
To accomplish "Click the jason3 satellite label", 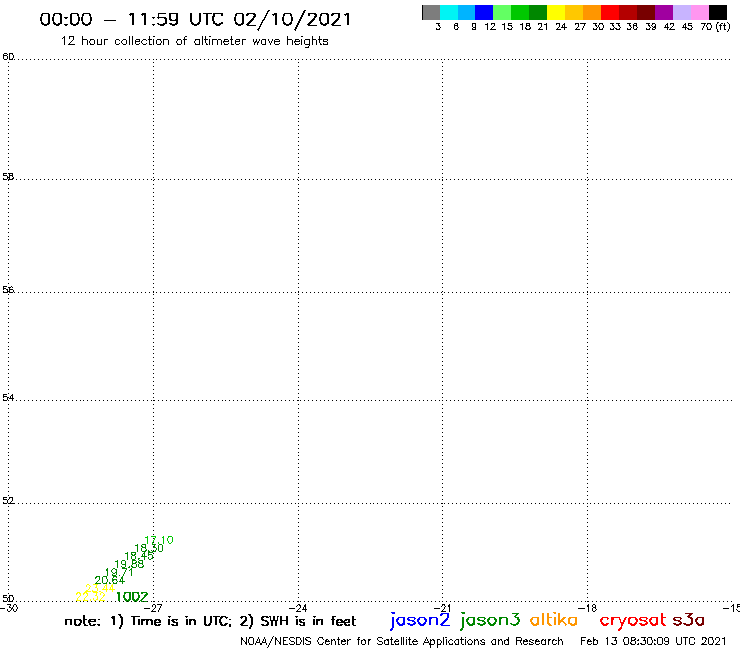I will pos(490,620).
